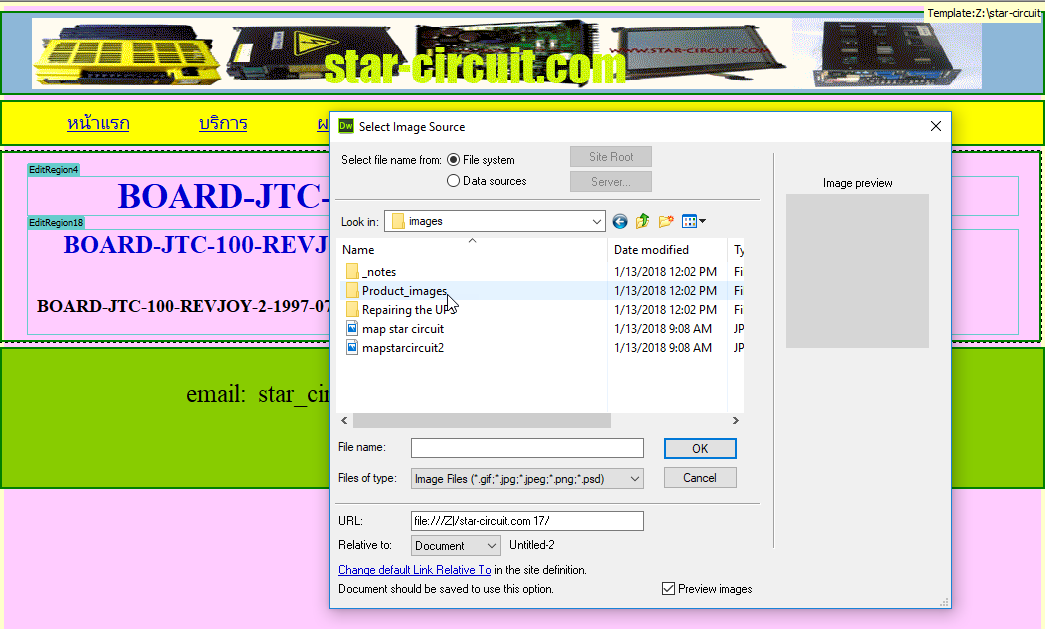Click the horizontal scrollbar right arrow
This screenshot has height=629, width=1045.
pos(736,420)
